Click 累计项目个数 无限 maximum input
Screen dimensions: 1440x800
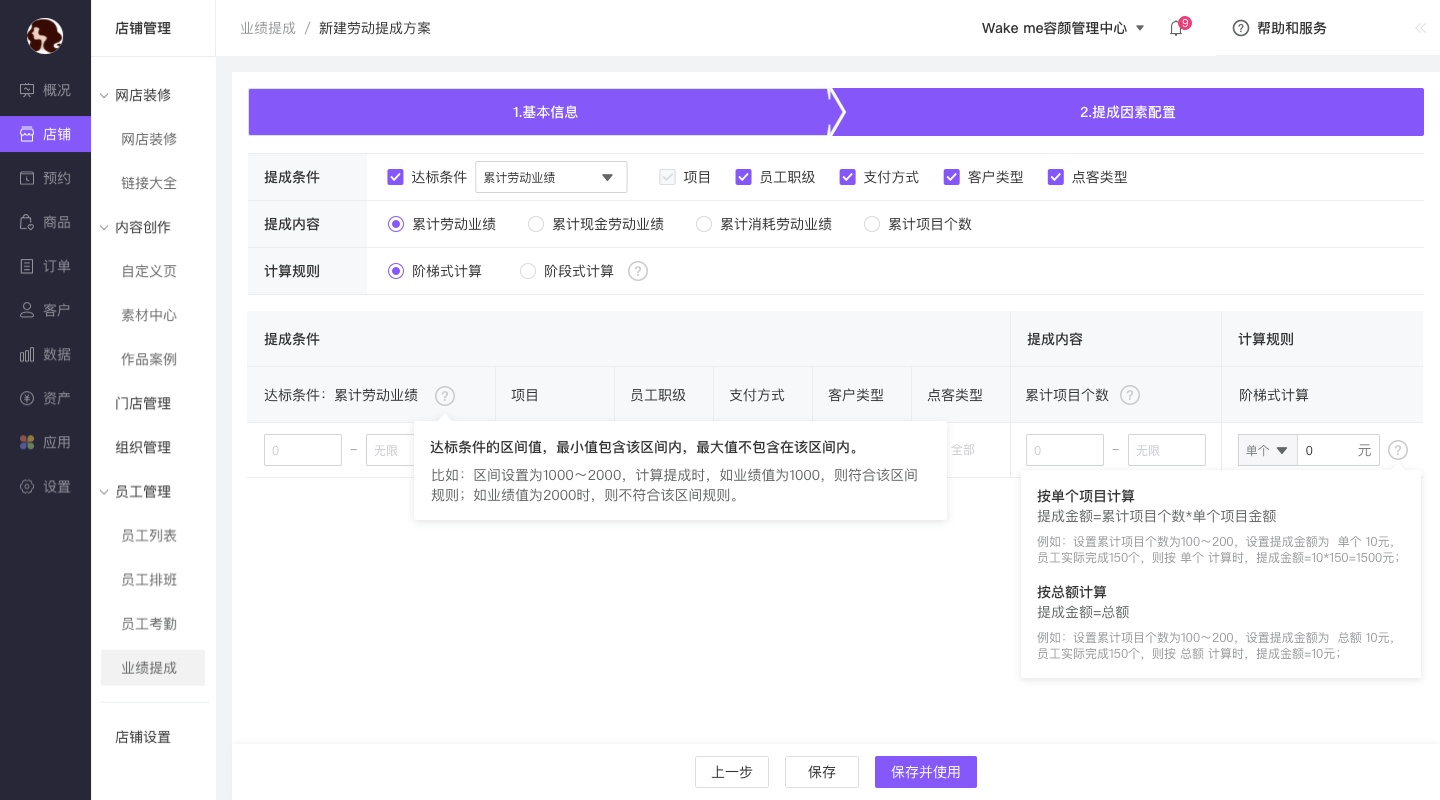tap(1167, 450)
